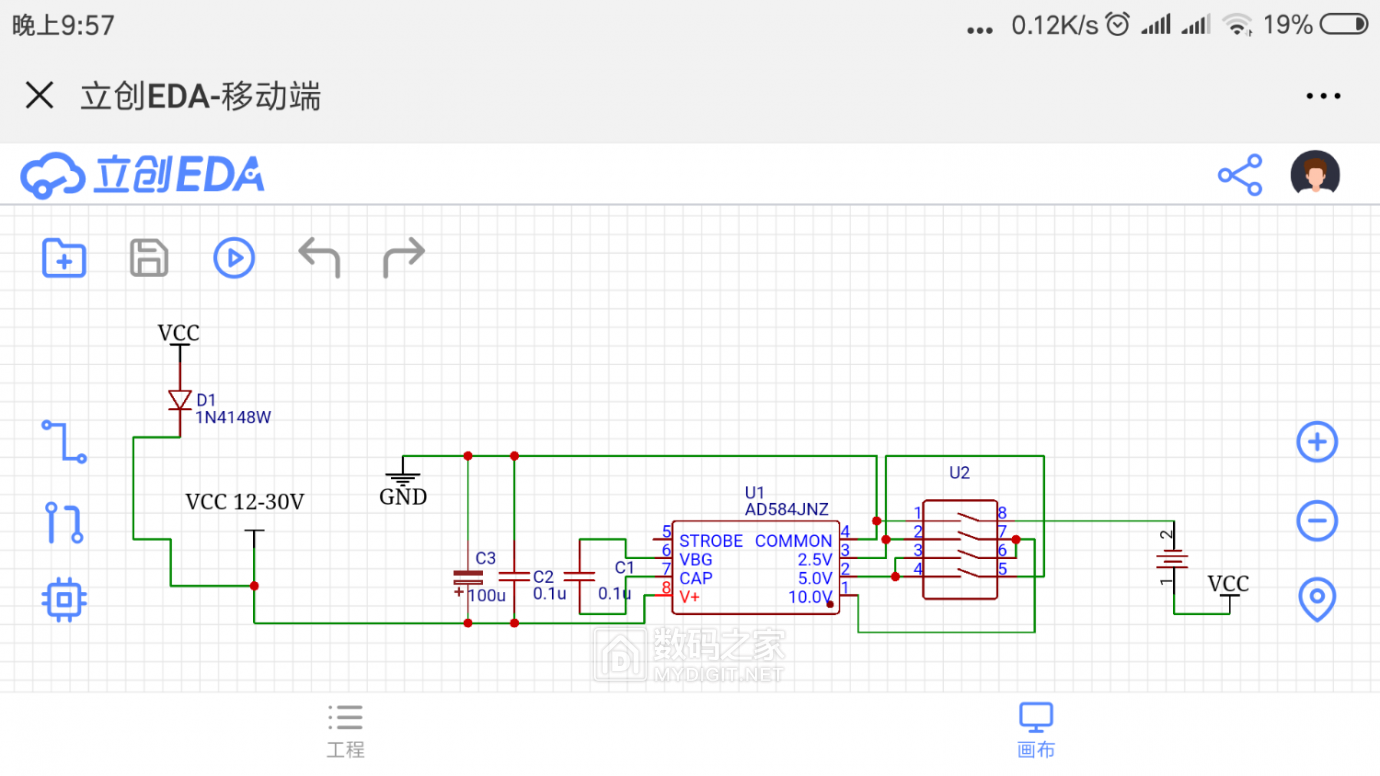
Task: Tap the battery percentage in status bar
Action: pos(1288,25)
